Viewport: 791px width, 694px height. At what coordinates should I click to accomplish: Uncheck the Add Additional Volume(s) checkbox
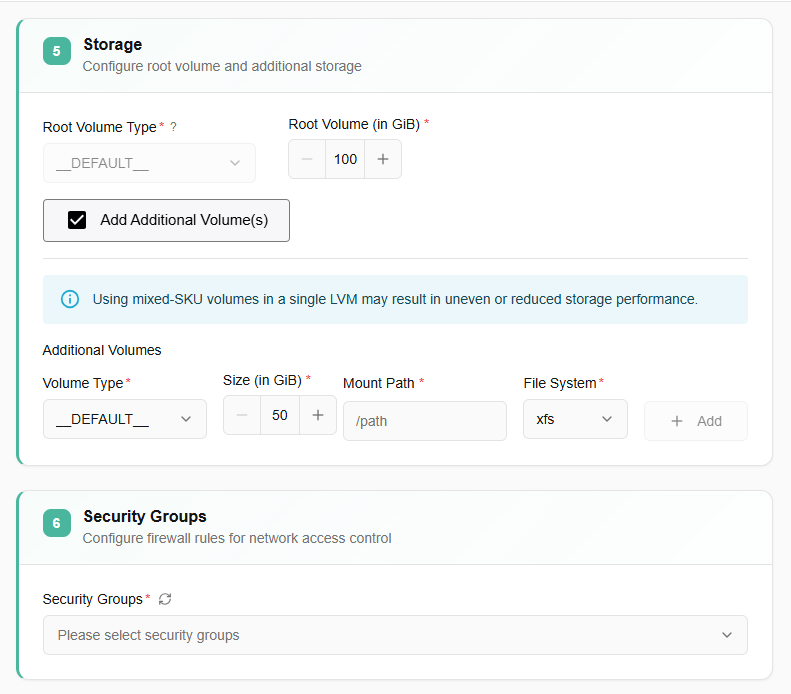[77, 220]
